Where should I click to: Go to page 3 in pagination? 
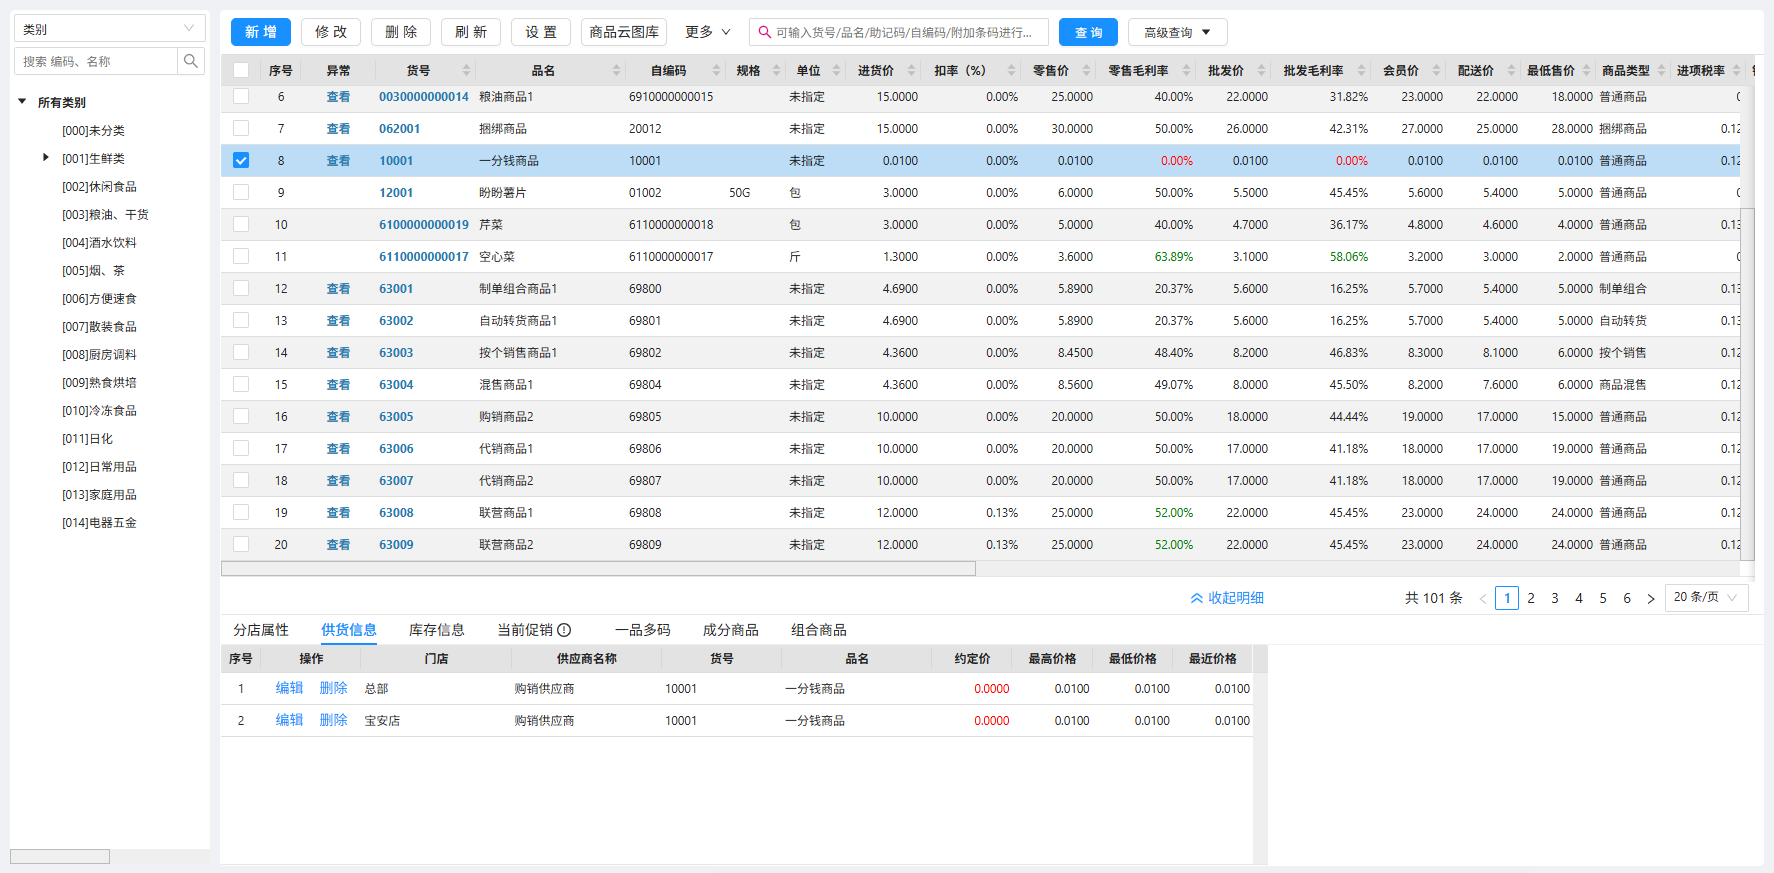(1555, 598)
